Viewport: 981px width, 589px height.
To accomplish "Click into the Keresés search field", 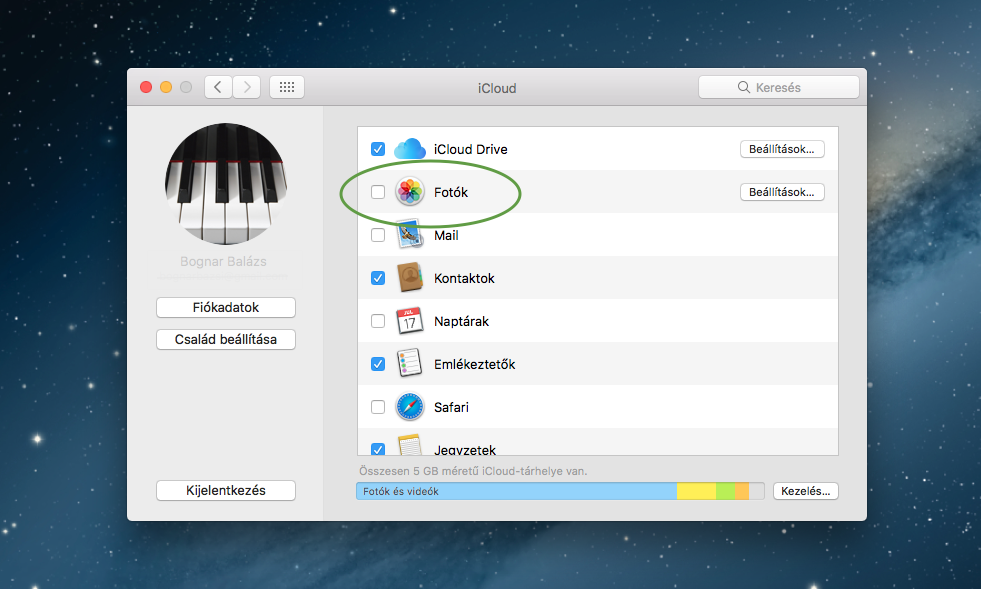I will coord(779,87).
